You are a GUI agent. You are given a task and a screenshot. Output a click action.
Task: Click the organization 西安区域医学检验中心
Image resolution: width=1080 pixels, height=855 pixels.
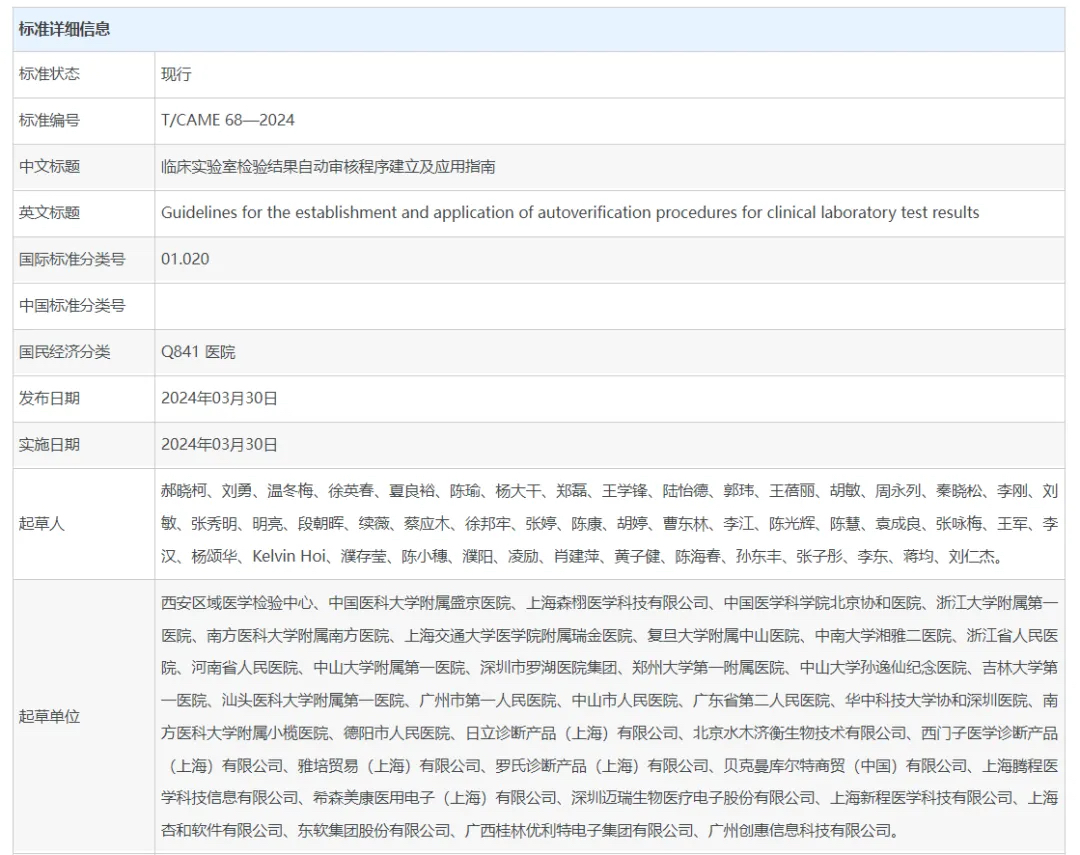pyautogui.click(x=237, y=603)
